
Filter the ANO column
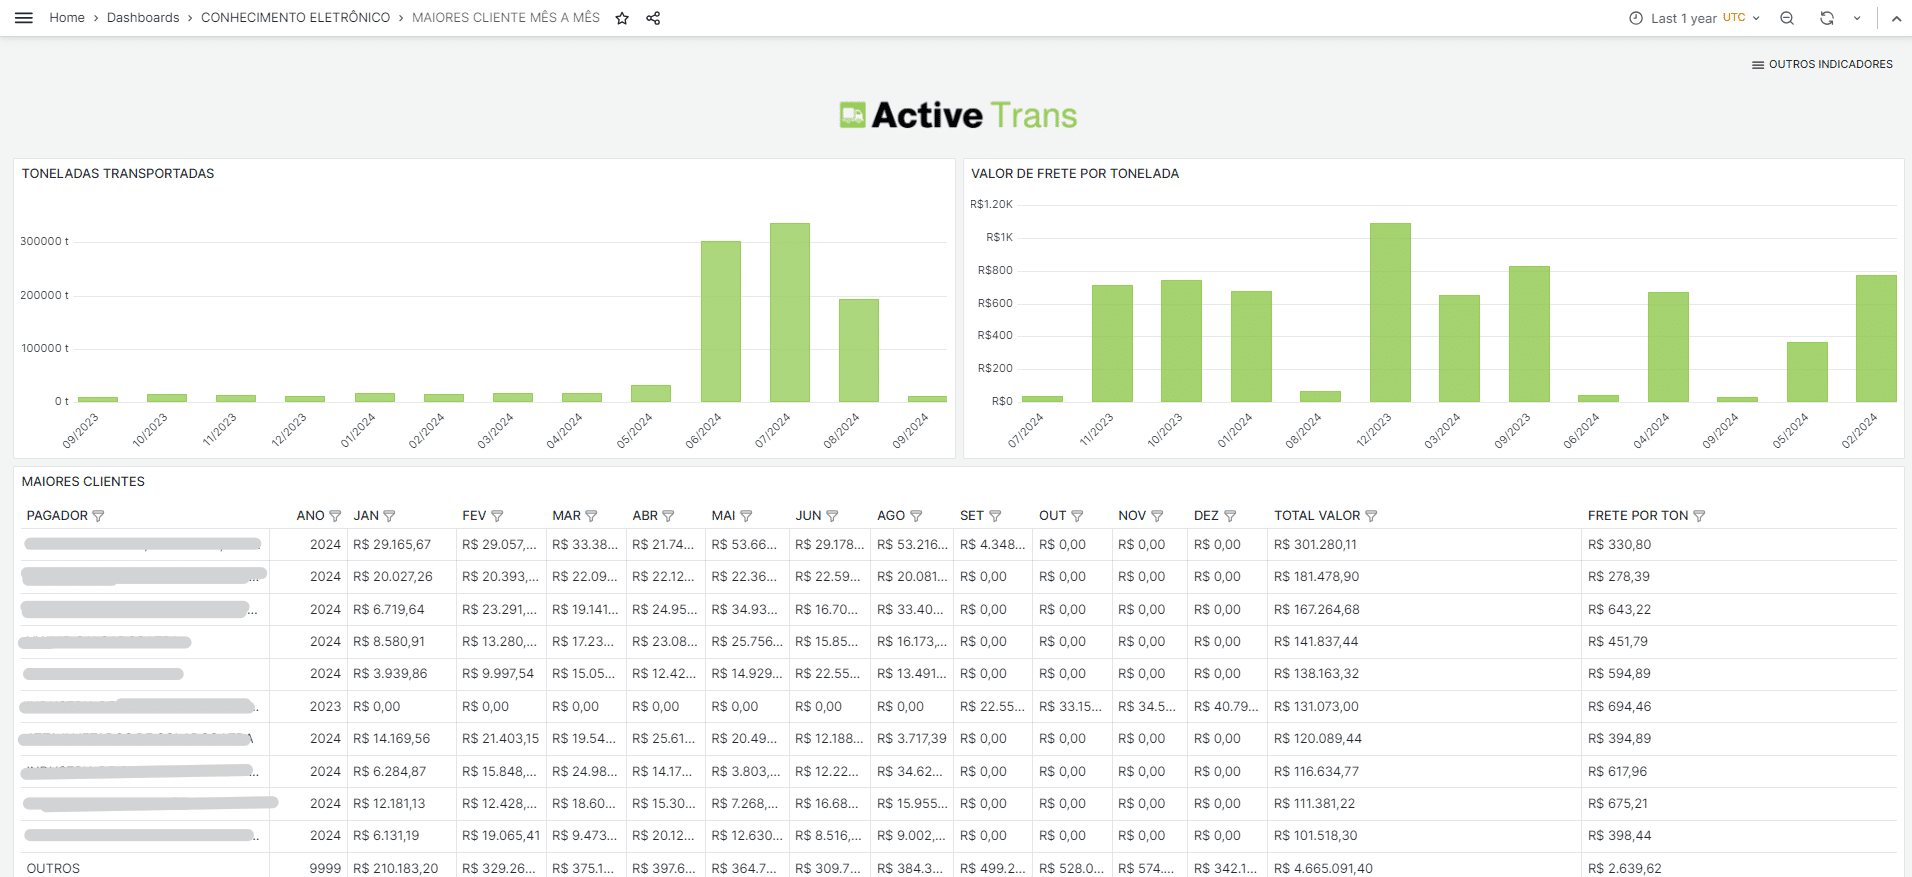[x=335, y=516]
